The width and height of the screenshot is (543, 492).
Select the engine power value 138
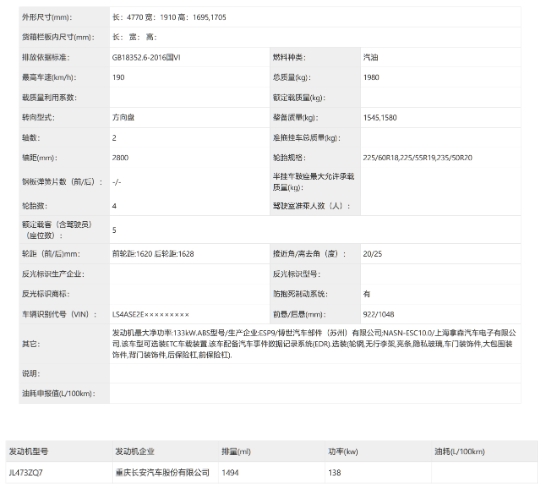(335, 472)
